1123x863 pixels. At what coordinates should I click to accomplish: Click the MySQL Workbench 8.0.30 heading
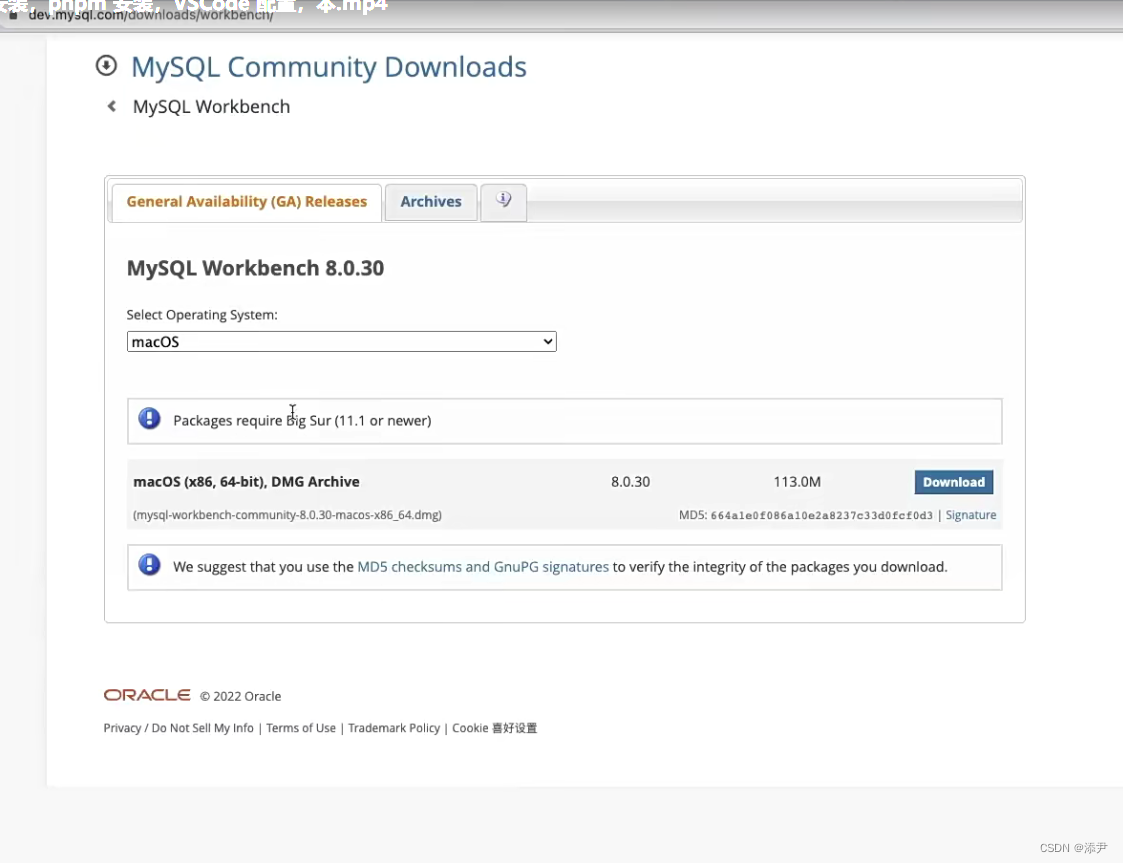click(255, 267)
